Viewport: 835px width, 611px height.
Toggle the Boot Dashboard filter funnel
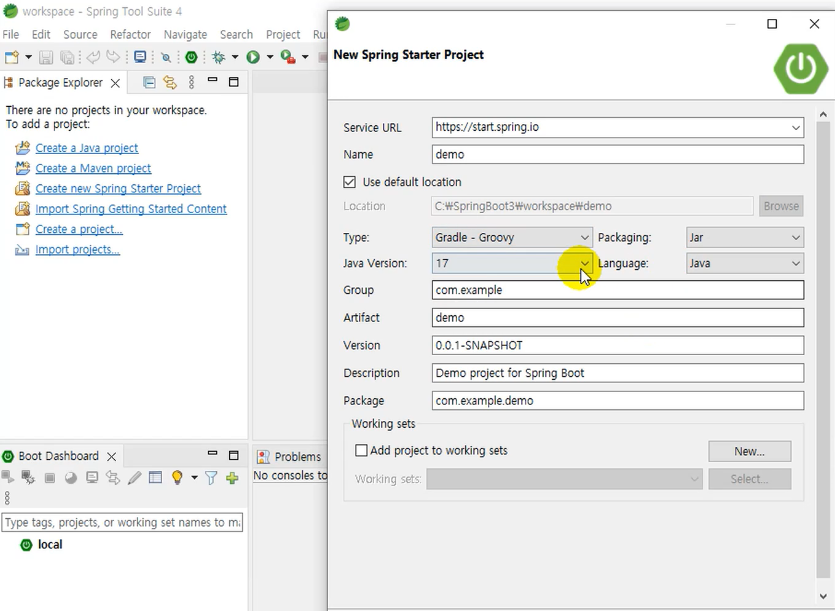pos(211,478)
